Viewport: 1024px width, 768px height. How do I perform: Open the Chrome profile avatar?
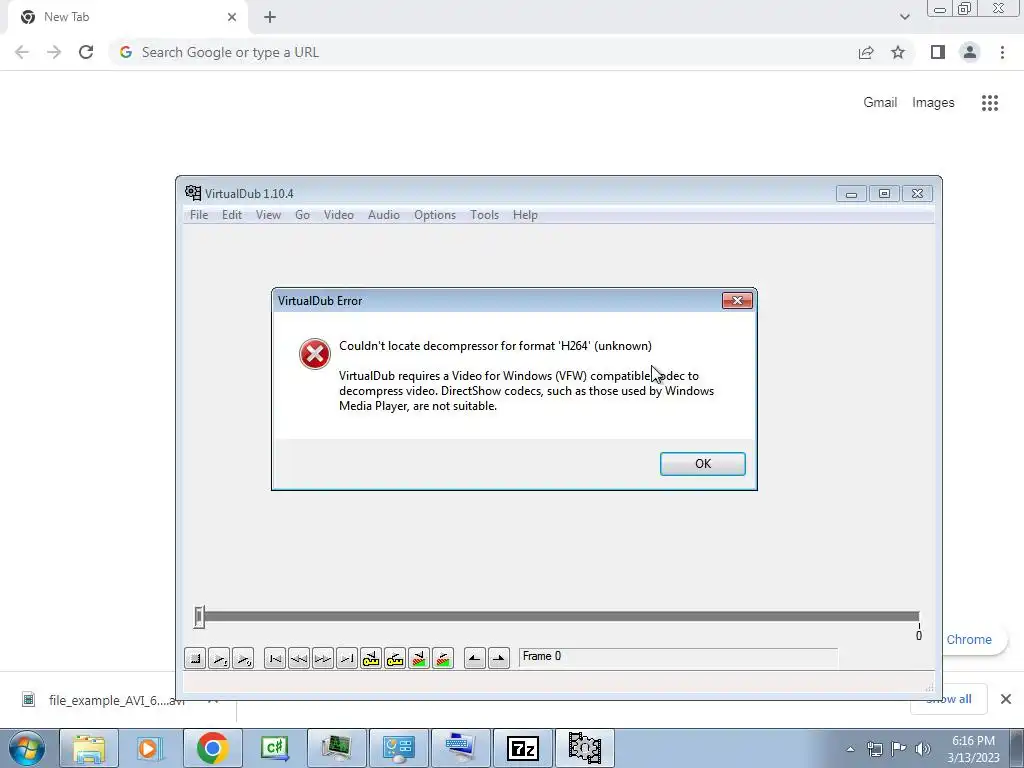tap(970, 52)
